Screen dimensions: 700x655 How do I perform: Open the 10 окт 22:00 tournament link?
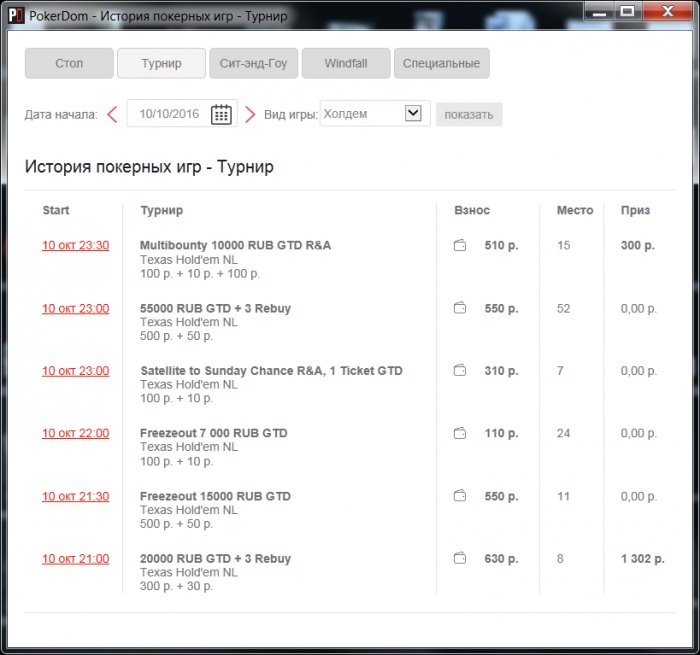tap(75, 434)
